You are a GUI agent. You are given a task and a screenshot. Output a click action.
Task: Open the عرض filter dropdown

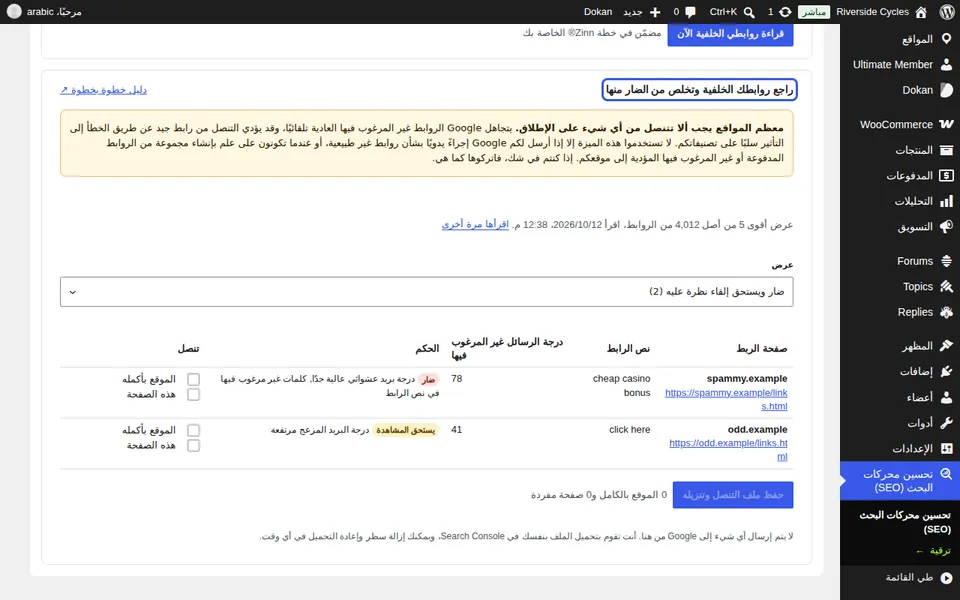(x=427, y=292)
